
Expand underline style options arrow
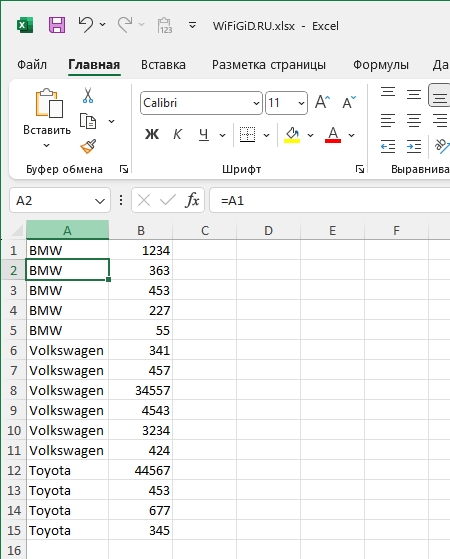(222, 135)
